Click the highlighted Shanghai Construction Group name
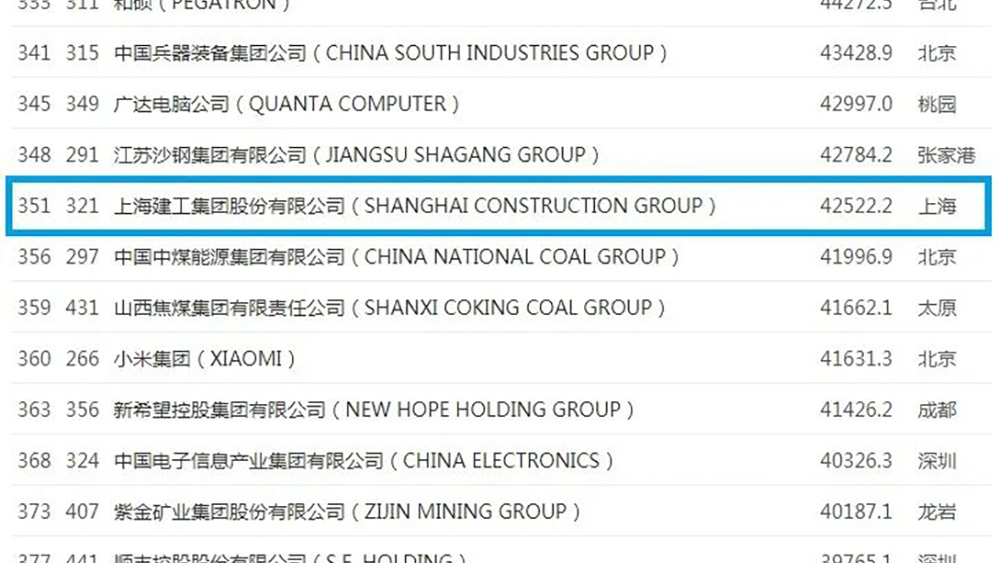Screen dimensions: 1000x563 [415, 206]
